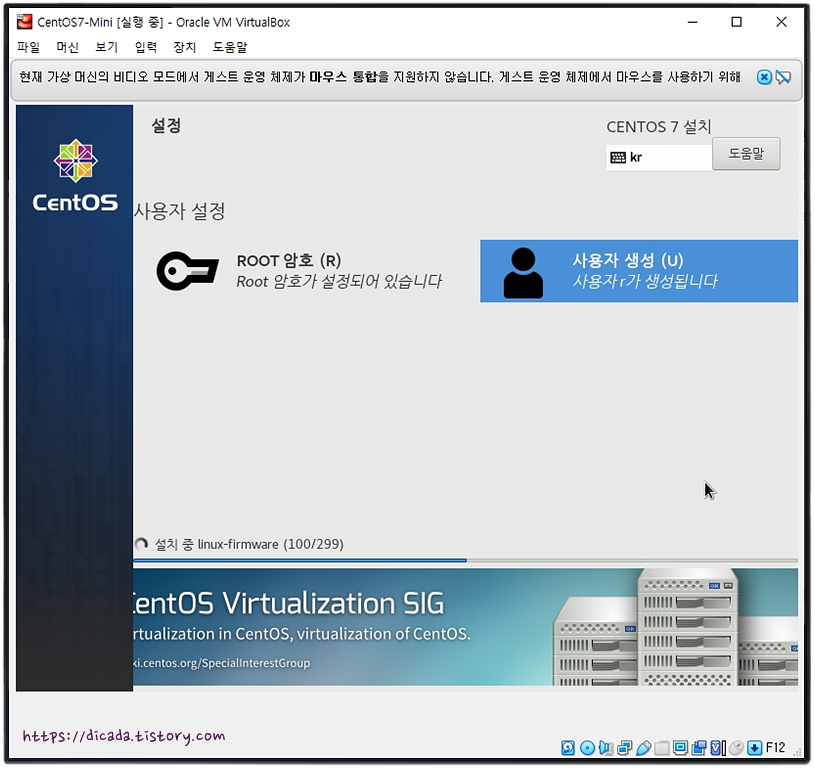
Task: Maximize the VirtualBox window
Action: tap(737, 22)
